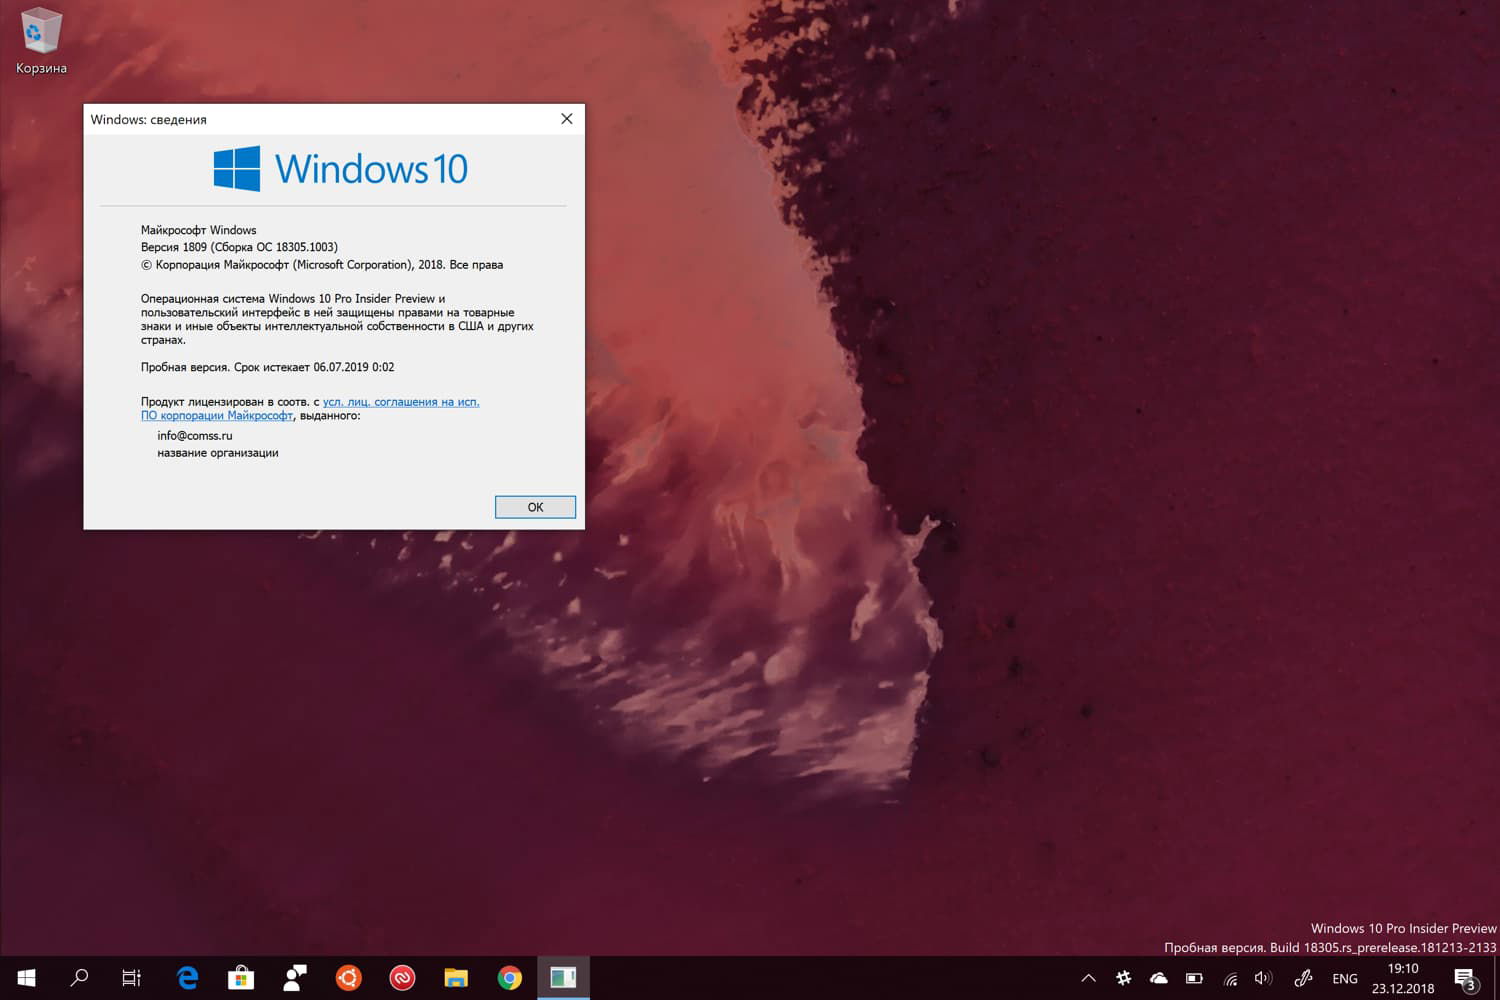This screenshot has height=1000, width=1500.
Task: Expand hidden system tray icons
Action: point(1089,979)
